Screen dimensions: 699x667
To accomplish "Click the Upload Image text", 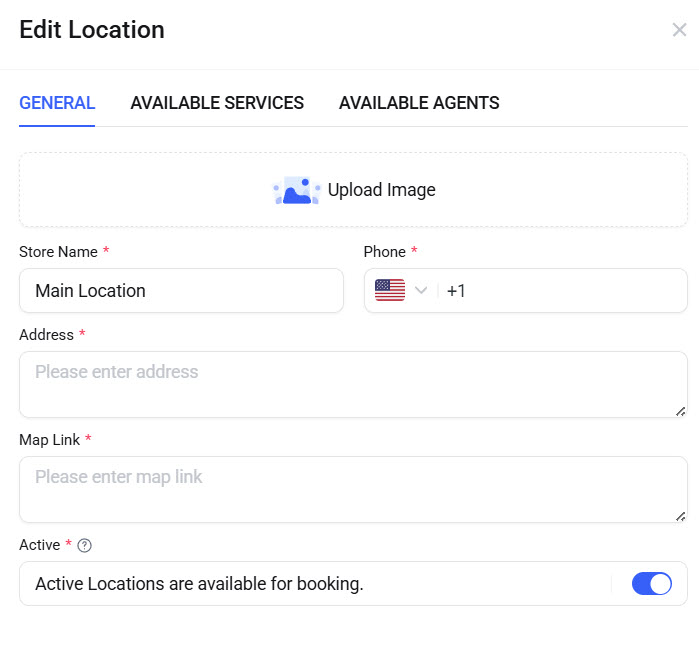I will click(381, 190).
